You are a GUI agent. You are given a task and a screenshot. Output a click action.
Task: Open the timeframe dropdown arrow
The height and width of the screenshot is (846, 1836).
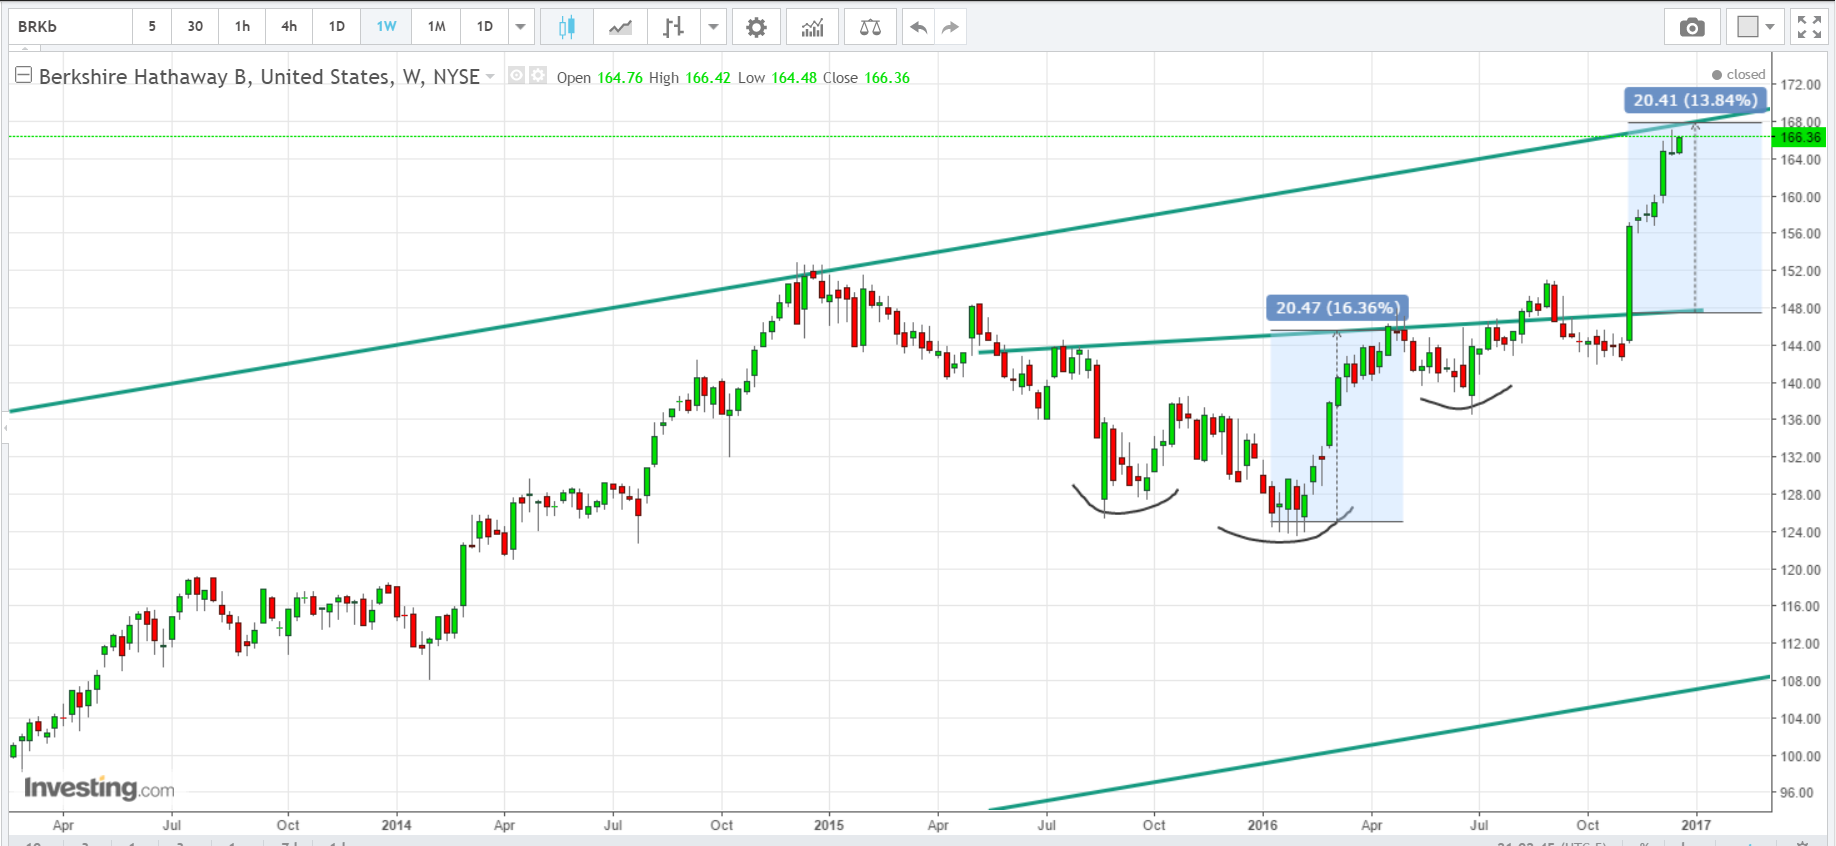tap(520, 27)
